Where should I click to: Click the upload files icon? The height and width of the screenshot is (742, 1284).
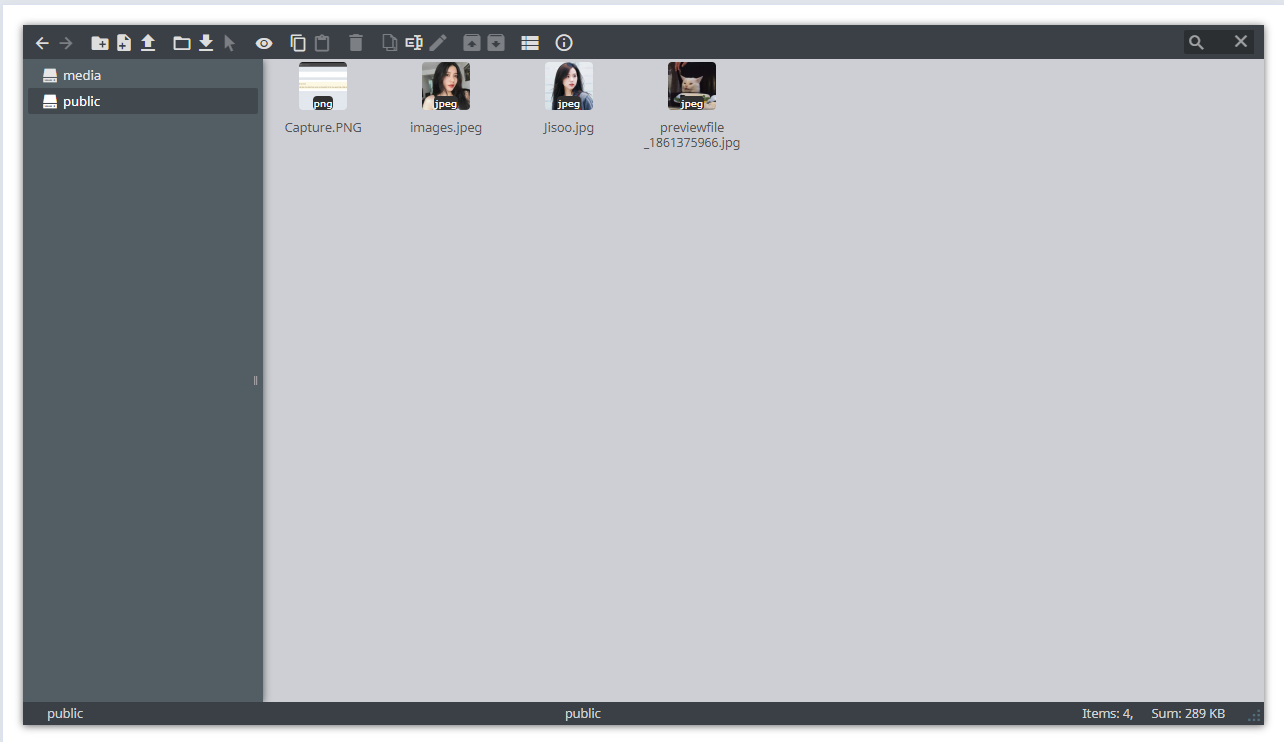coord(148,43)
